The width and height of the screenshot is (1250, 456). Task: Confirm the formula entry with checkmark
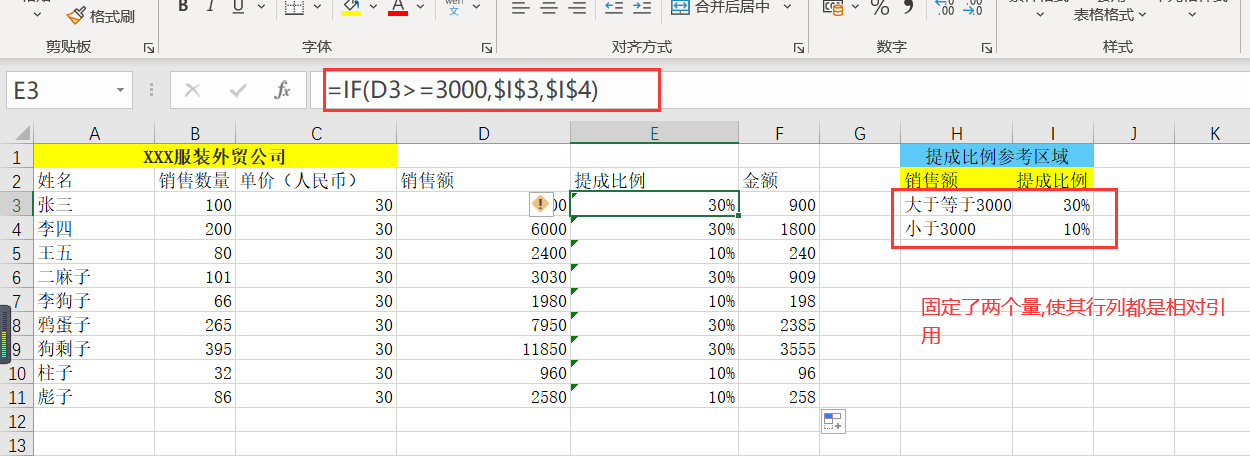pyautogui.click(x=238, y=90)
